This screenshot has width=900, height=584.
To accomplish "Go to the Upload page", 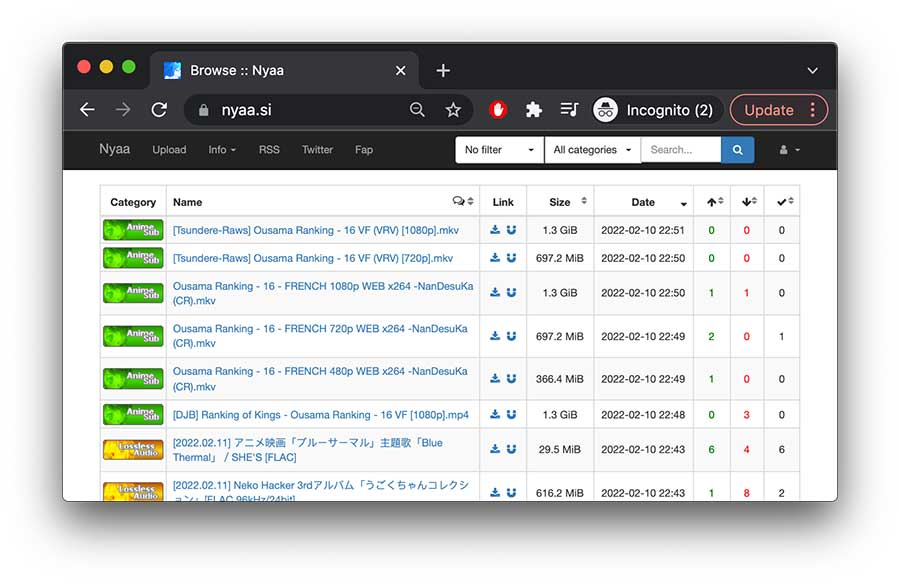I will coord(169,150).
